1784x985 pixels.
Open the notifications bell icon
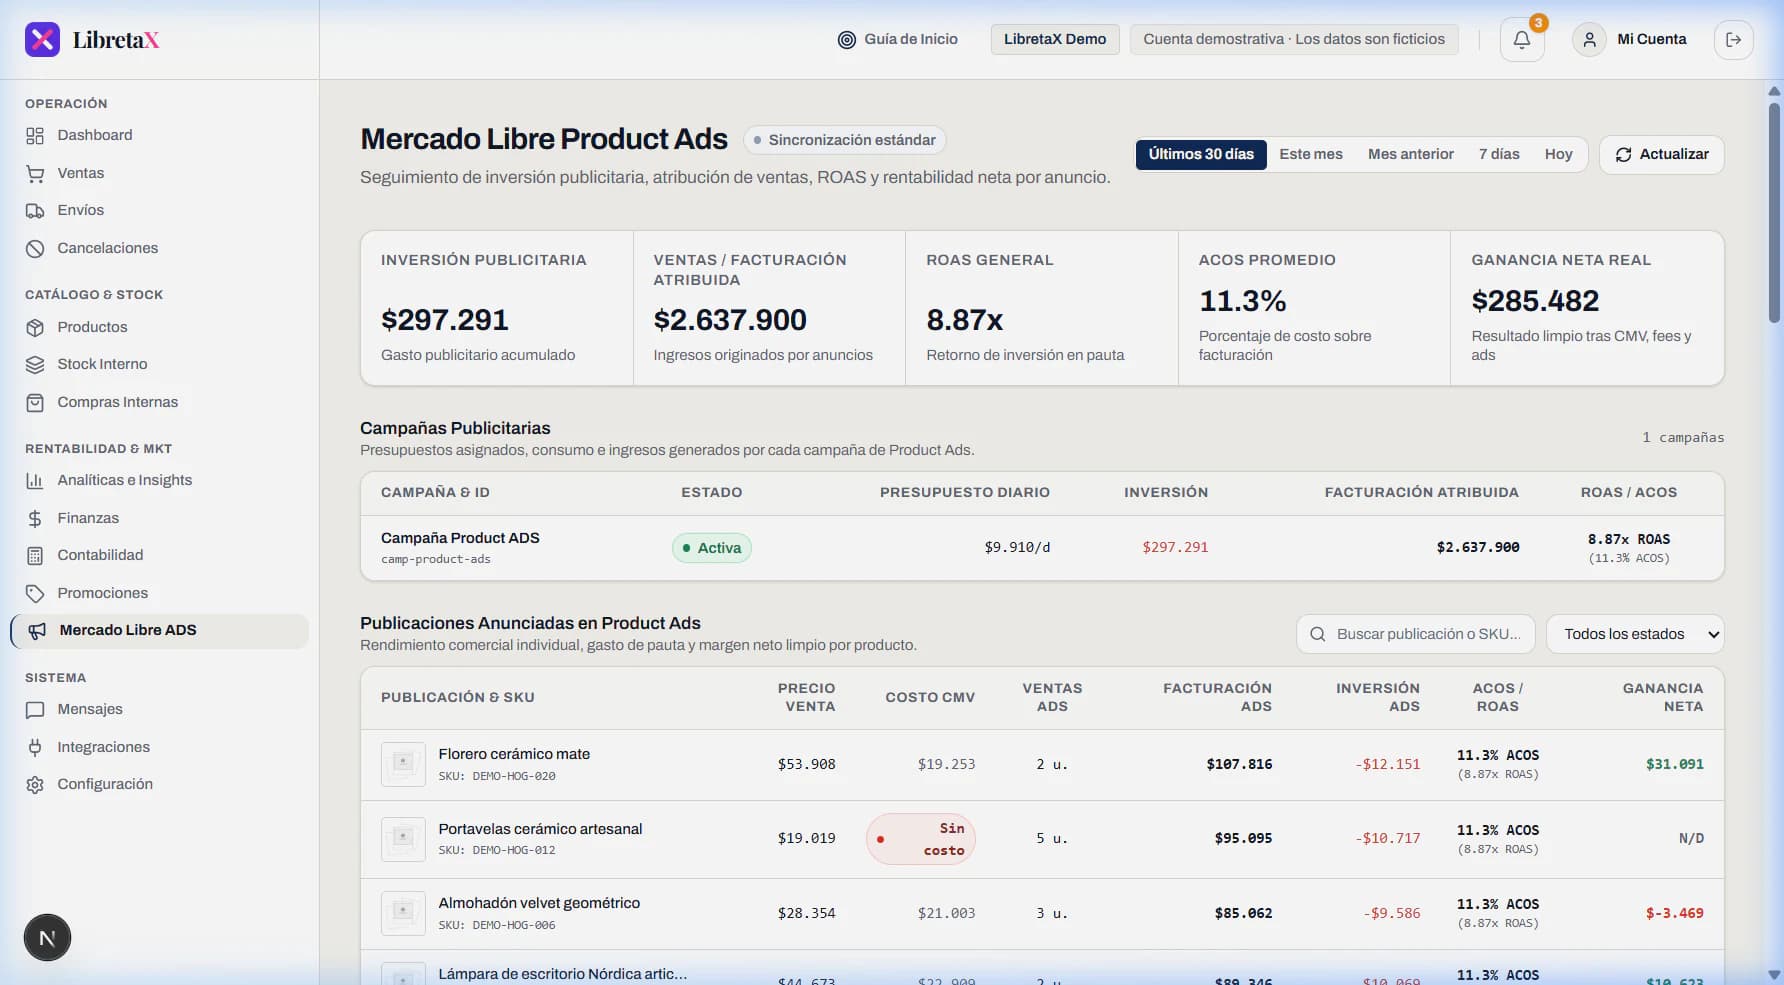(x=1522, y=40)
